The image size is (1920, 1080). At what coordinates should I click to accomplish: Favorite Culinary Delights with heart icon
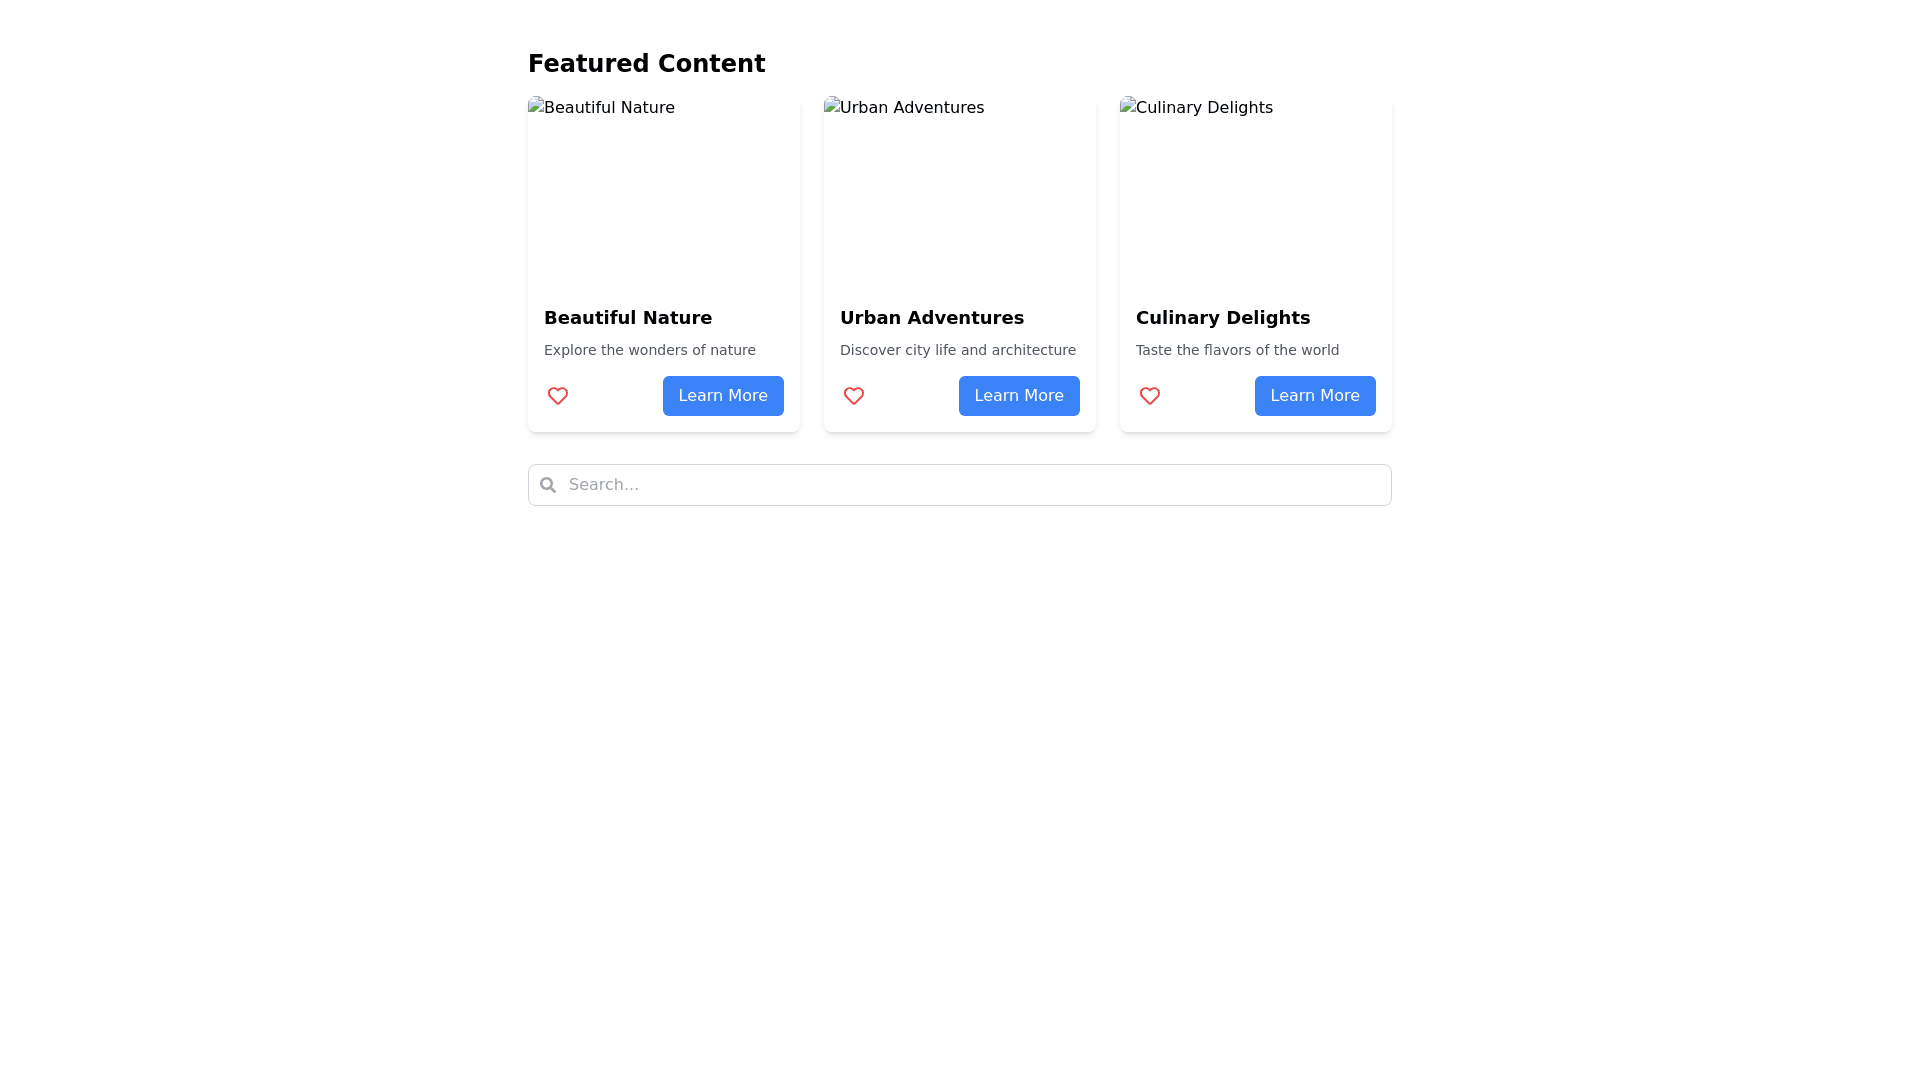(x=1150, y=396)
